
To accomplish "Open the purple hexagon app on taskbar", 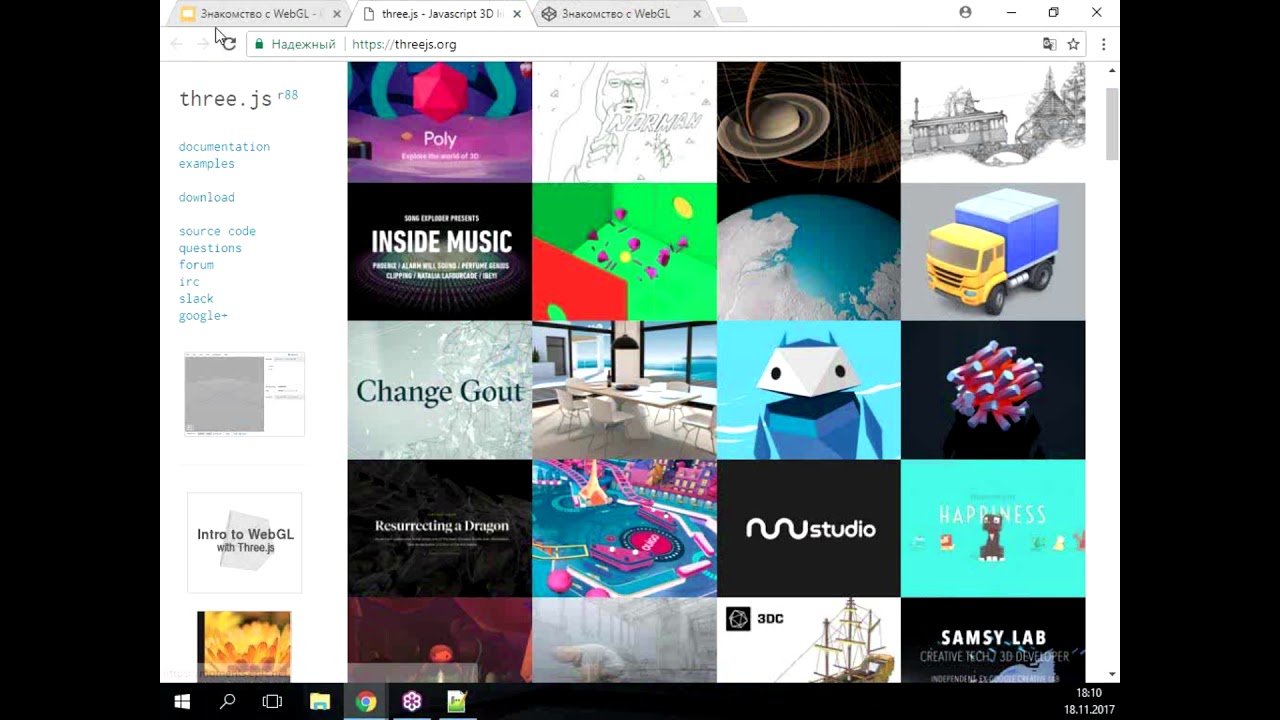I will [x=412, y=702].
